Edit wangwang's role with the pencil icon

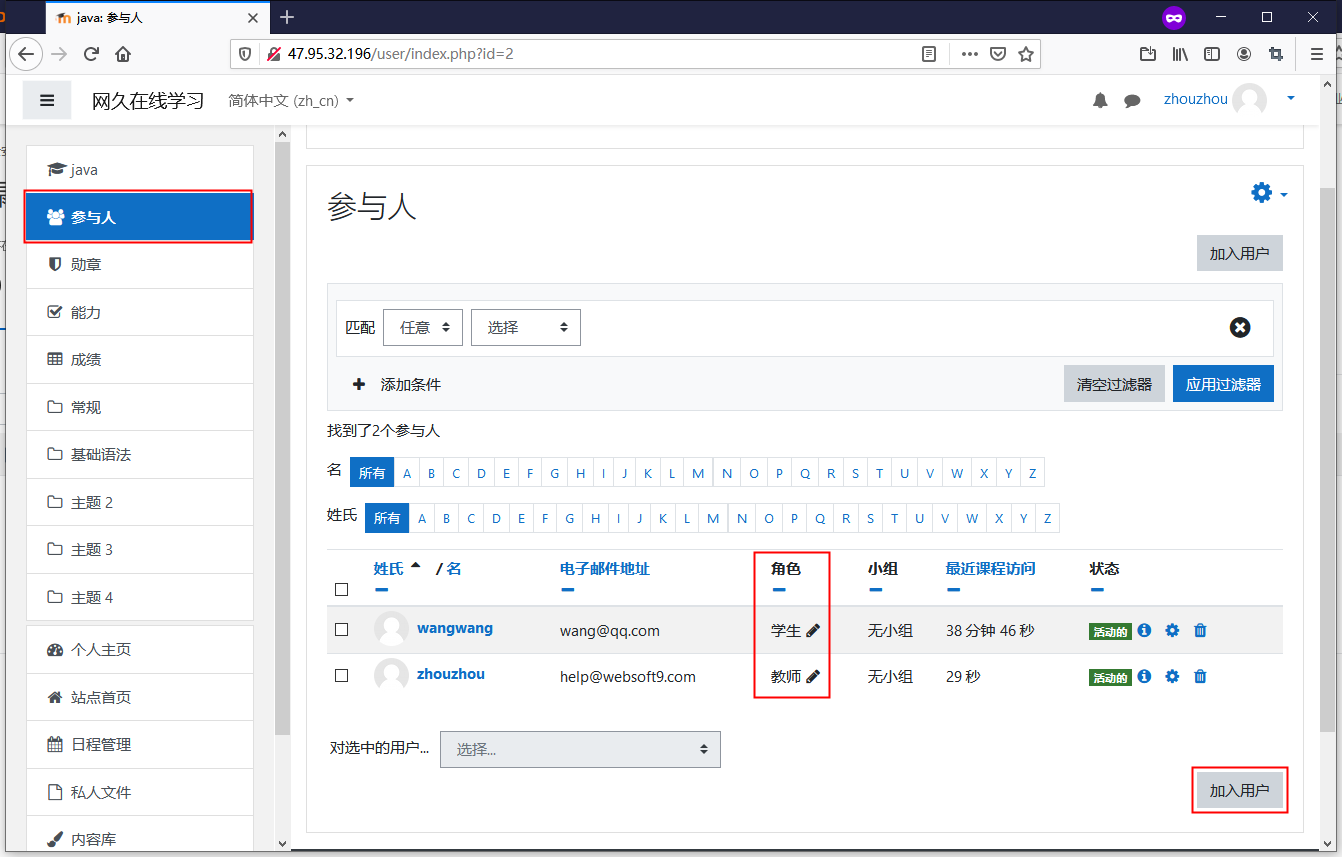point(813,630)
